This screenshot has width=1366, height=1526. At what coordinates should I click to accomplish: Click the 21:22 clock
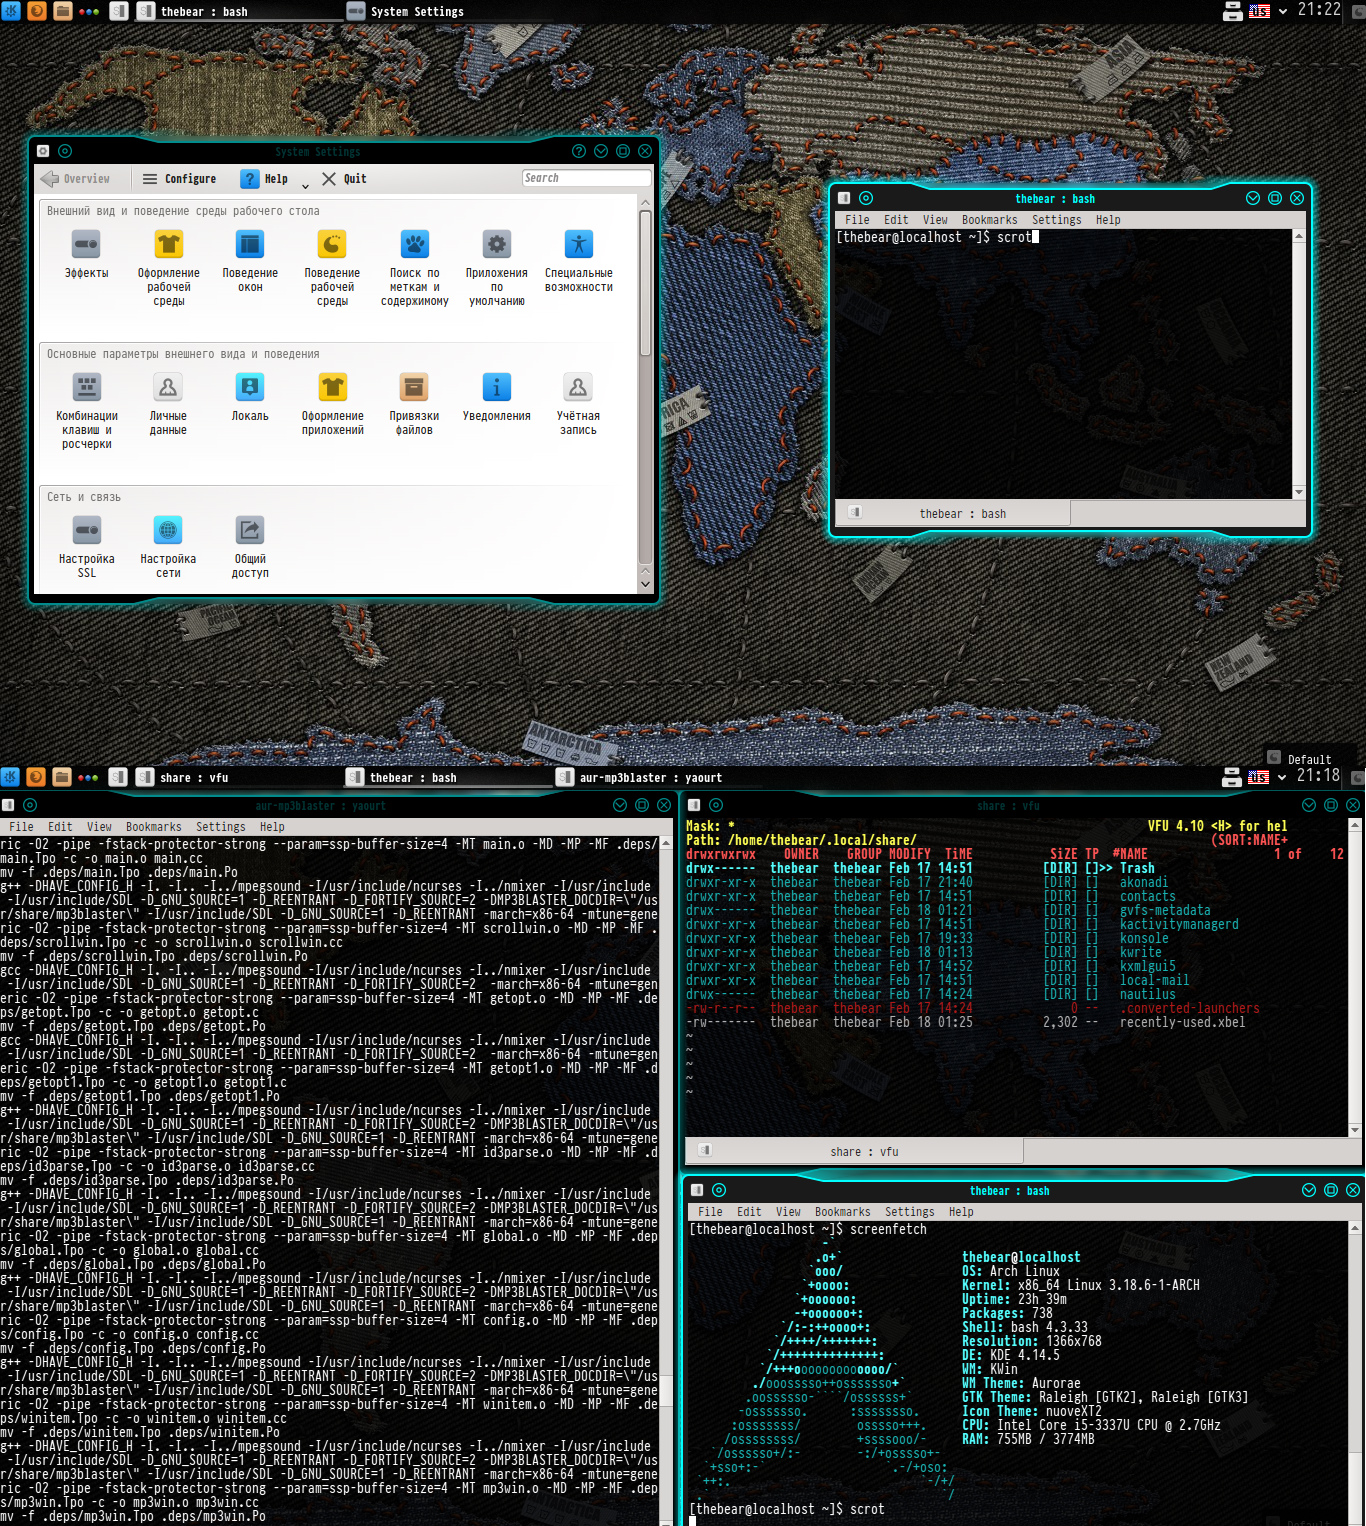point(1319,10)
